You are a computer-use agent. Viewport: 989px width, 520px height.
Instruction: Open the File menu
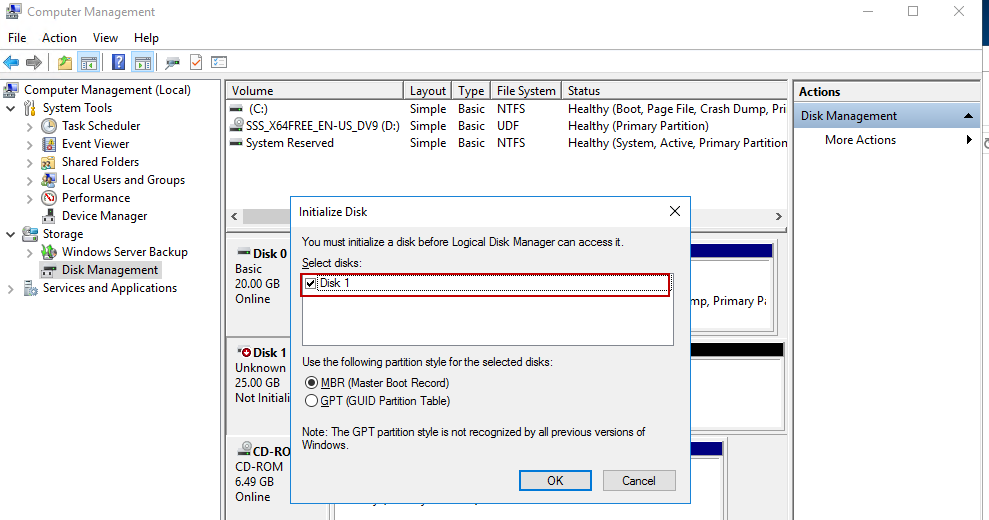tap(17, 38)
